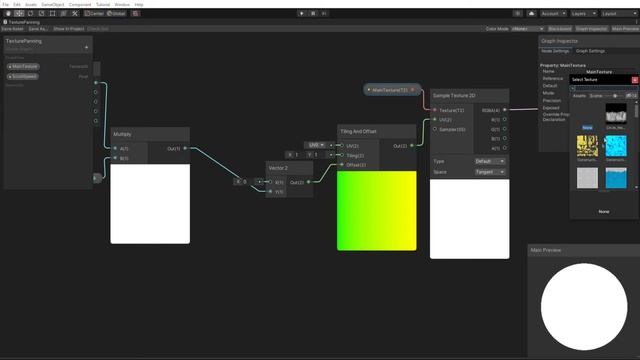The width and height of the screenshot is (640, 360).
Task: Step one frame forward
Action: click(x=324, y=13)
